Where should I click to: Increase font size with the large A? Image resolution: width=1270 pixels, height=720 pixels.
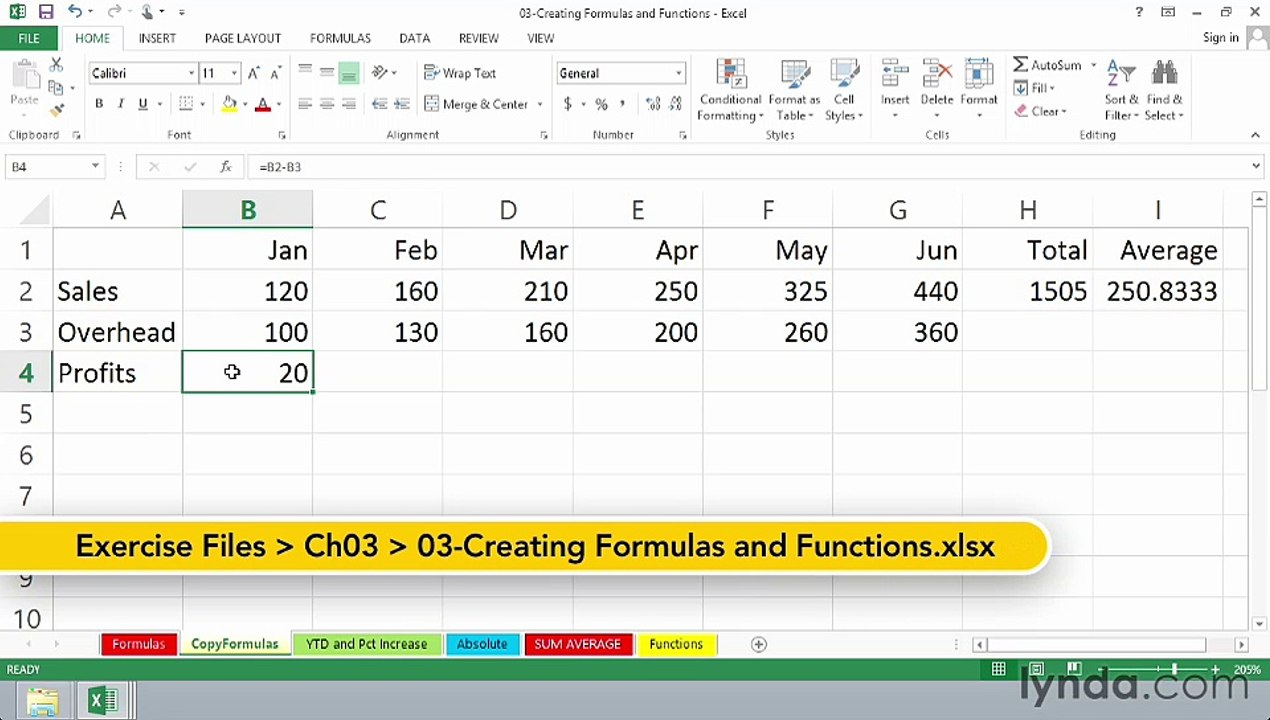click(254, 73)
